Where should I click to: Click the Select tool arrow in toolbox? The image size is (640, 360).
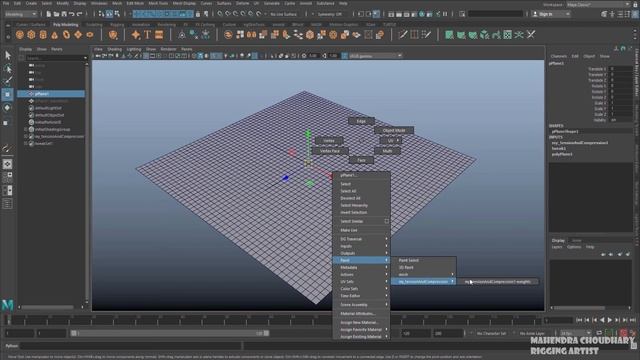8,55
